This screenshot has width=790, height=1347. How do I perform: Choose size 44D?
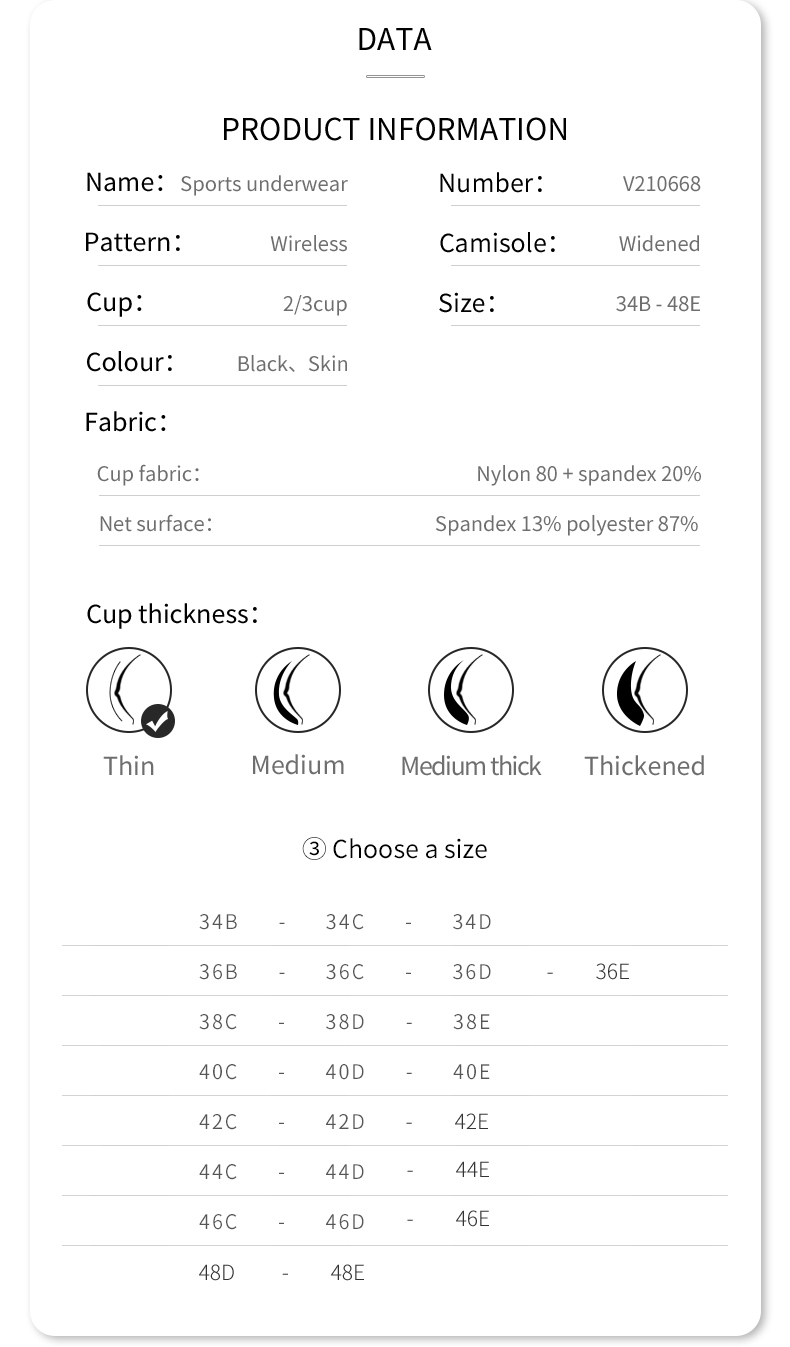tap(345, 1172)
